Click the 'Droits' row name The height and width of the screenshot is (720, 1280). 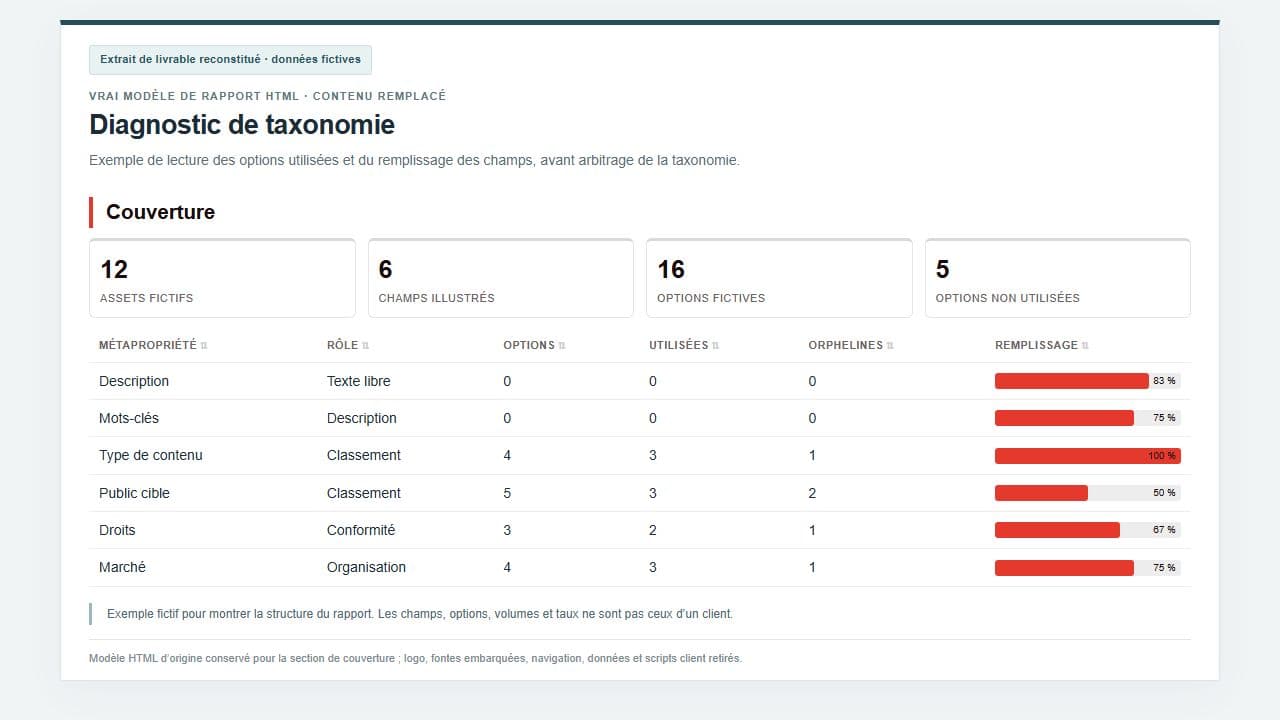[x=117, y=530]
